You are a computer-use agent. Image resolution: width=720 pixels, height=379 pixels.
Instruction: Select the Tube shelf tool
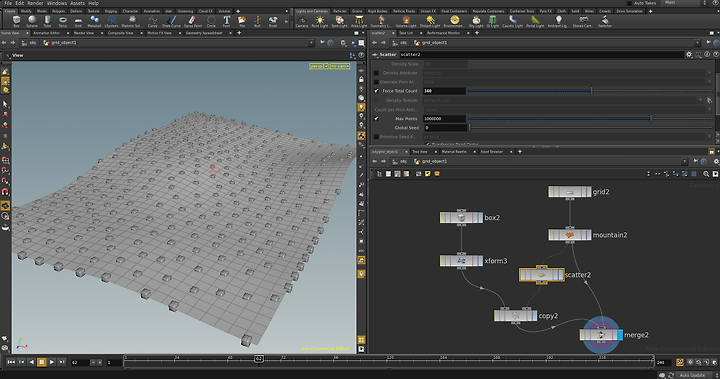(47, 21)
